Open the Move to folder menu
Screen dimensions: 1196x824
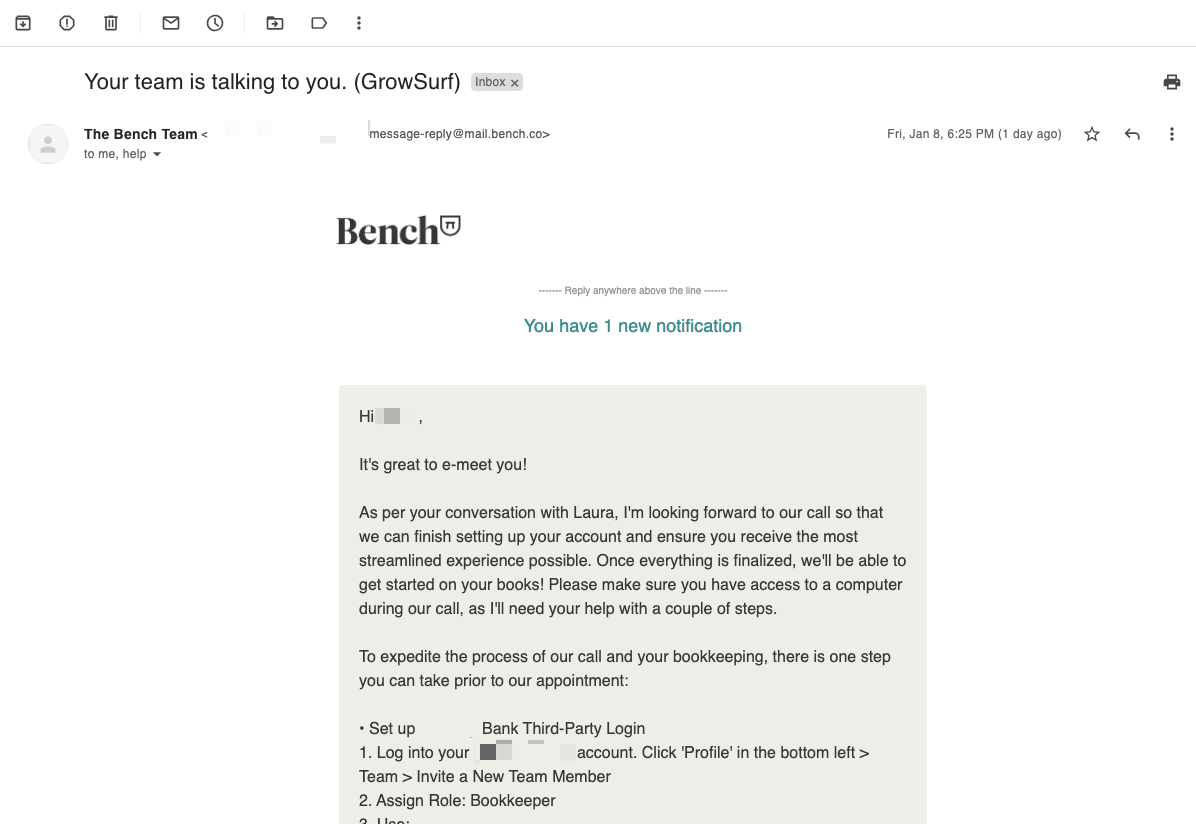click(x=275, y=23)
